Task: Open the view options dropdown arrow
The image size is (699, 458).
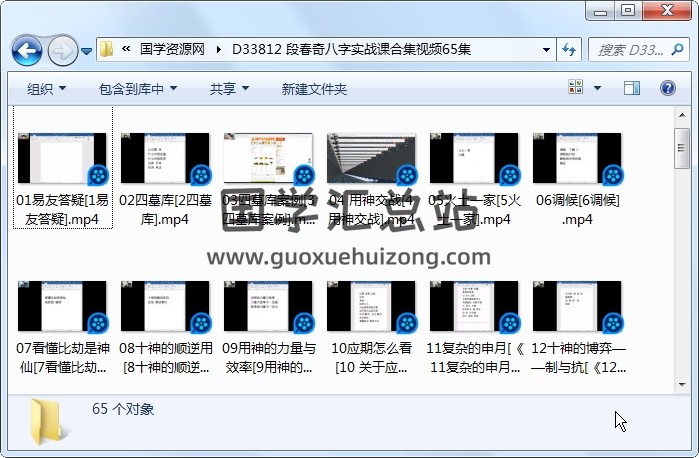Action: point(597,88)
